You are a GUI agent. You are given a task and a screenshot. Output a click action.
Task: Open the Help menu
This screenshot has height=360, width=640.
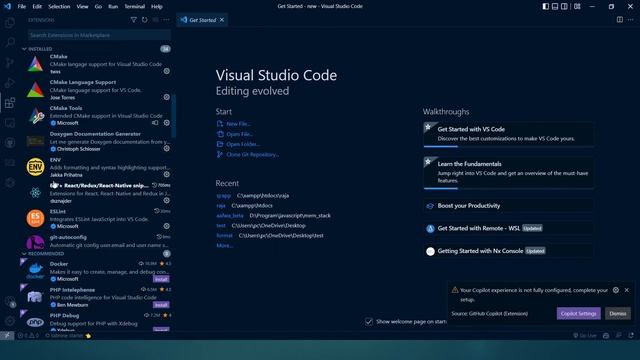tap(157, 7)
